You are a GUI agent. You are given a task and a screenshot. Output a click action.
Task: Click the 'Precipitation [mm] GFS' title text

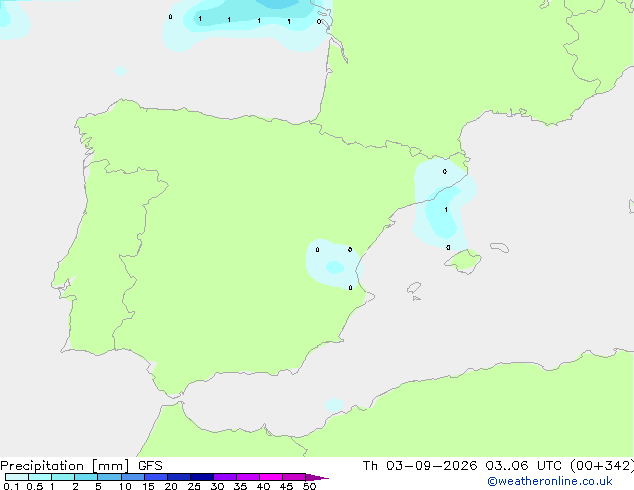81,466
